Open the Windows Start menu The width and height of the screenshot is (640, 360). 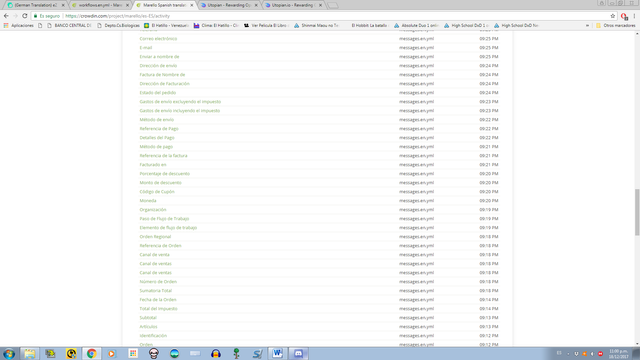[x=9, y=353]
